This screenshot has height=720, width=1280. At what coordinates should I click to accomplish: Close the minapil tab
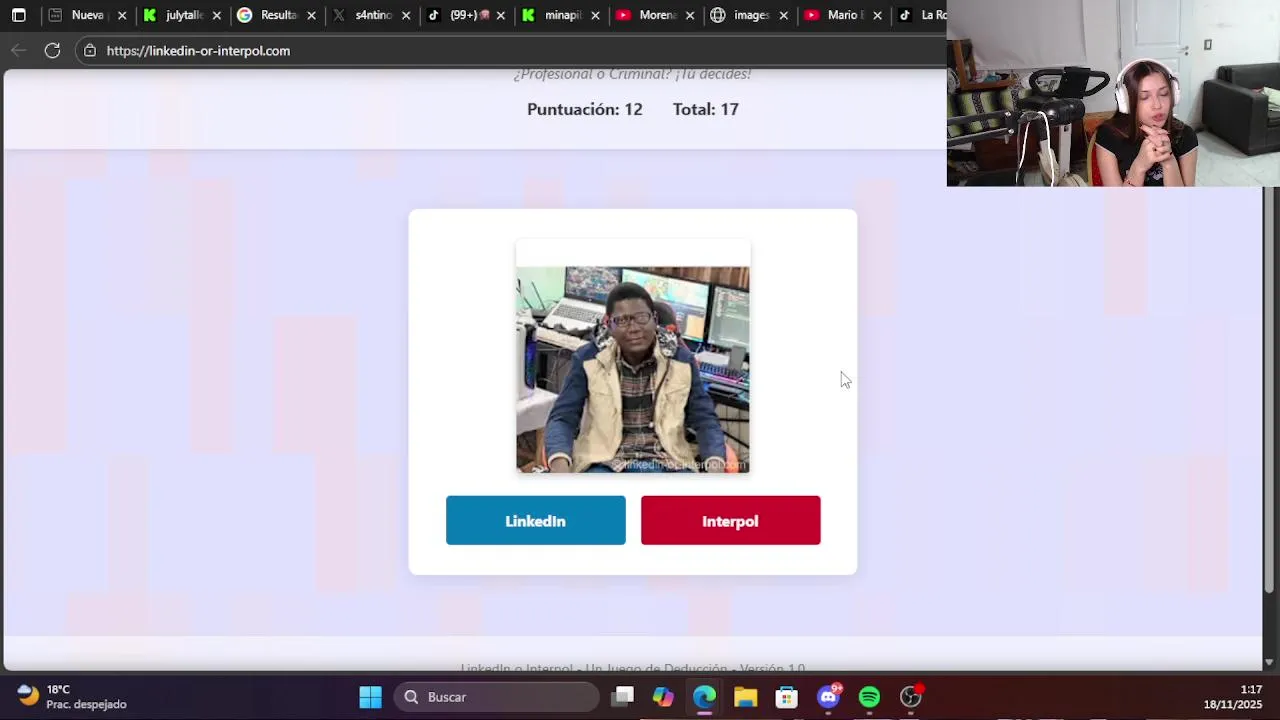(x=594, y=16)
